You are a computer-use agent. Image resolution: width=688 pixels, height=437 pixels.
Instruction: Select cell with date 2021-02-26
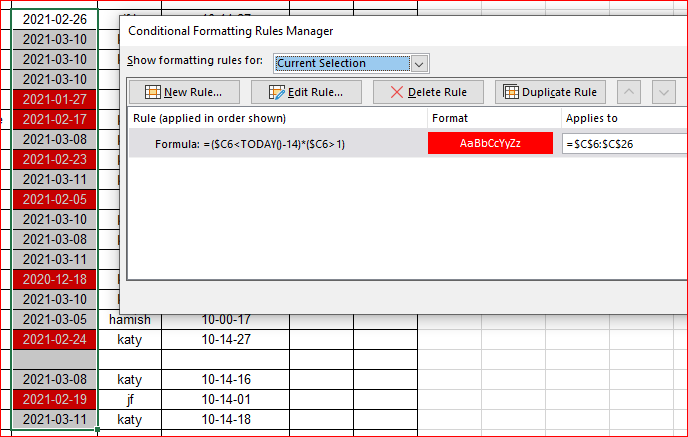click(55, 19)
